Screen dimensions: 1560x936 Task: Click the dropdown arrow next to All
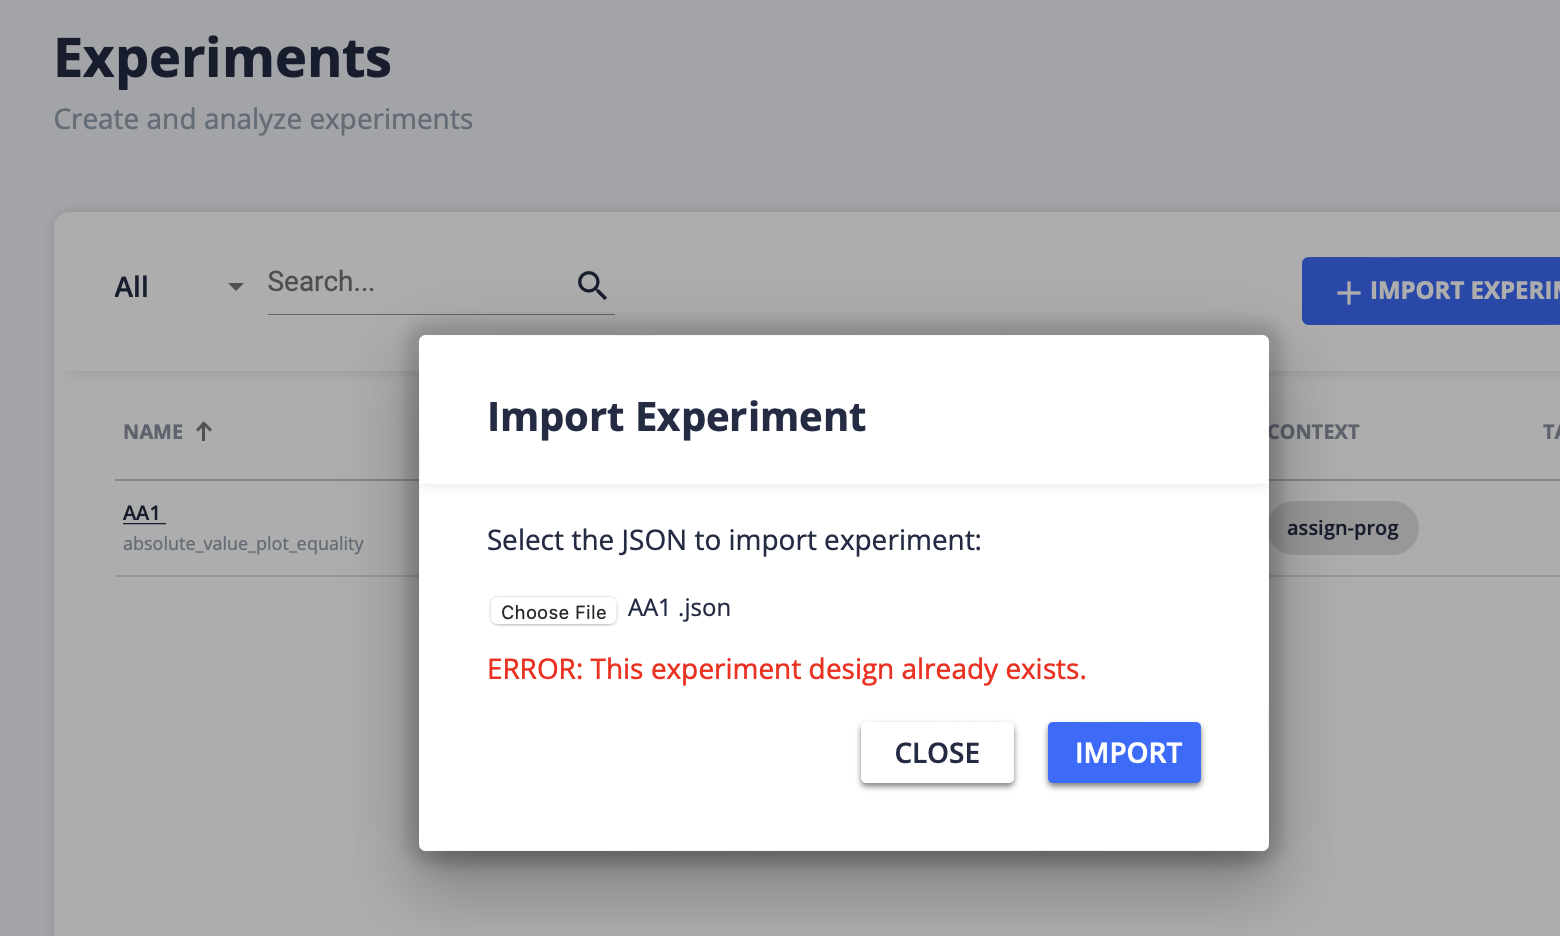[x=234, y=288]
